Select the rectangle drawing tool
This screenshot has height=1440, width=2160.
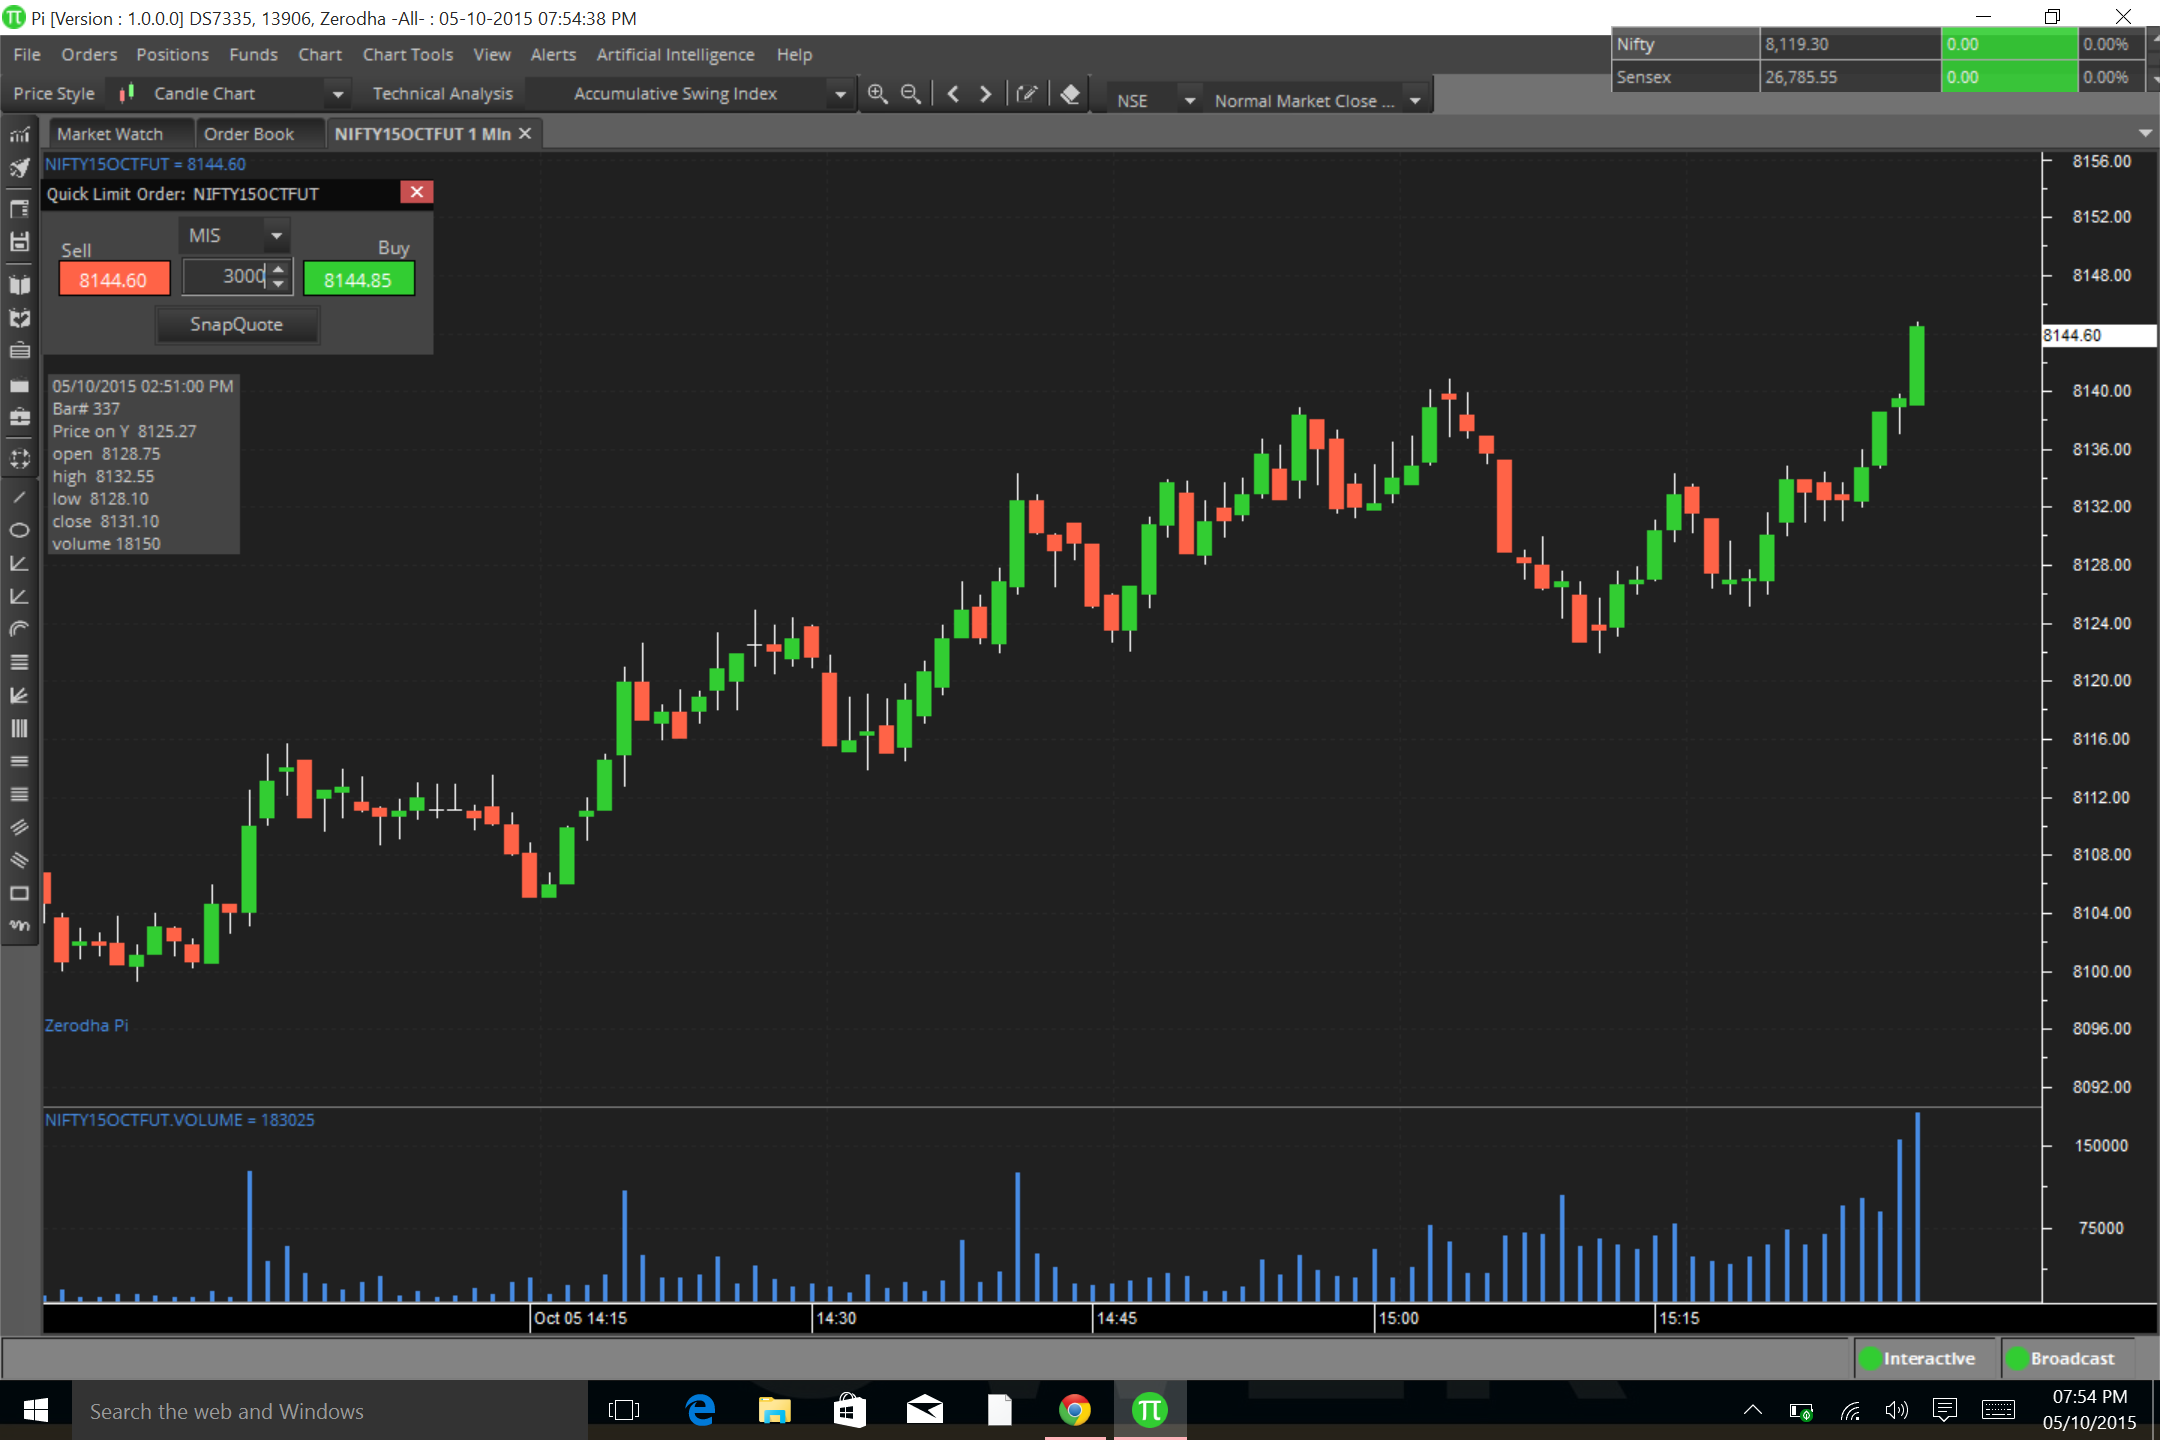point(19,893)
